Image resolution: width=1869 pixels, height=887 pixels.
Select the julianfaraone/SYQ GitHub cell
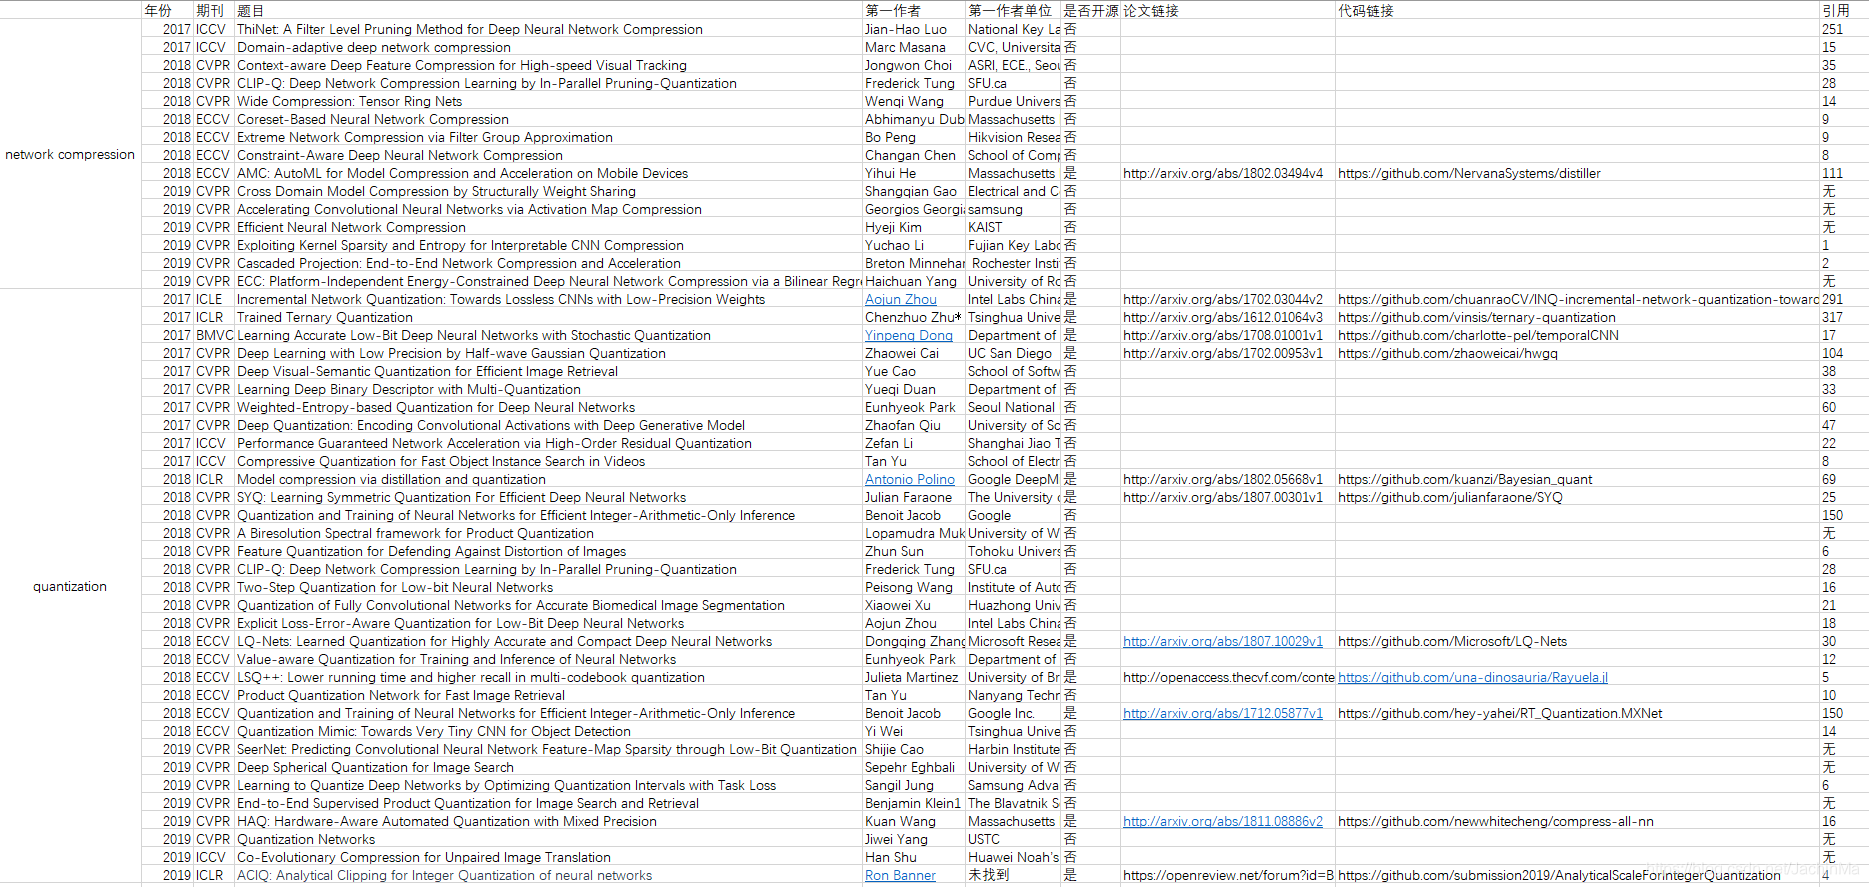coord(1577,497)
